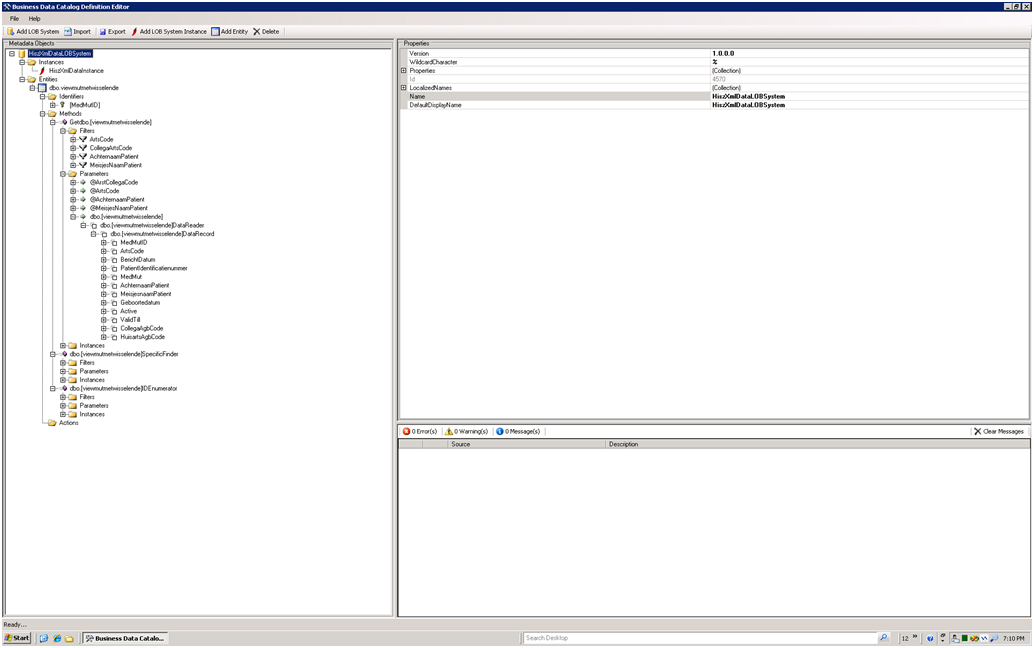1034x648 pixels.
Task: Click the HiszXmlDataLOBSystem database cylinder icon
Action: tap(22, 53)
